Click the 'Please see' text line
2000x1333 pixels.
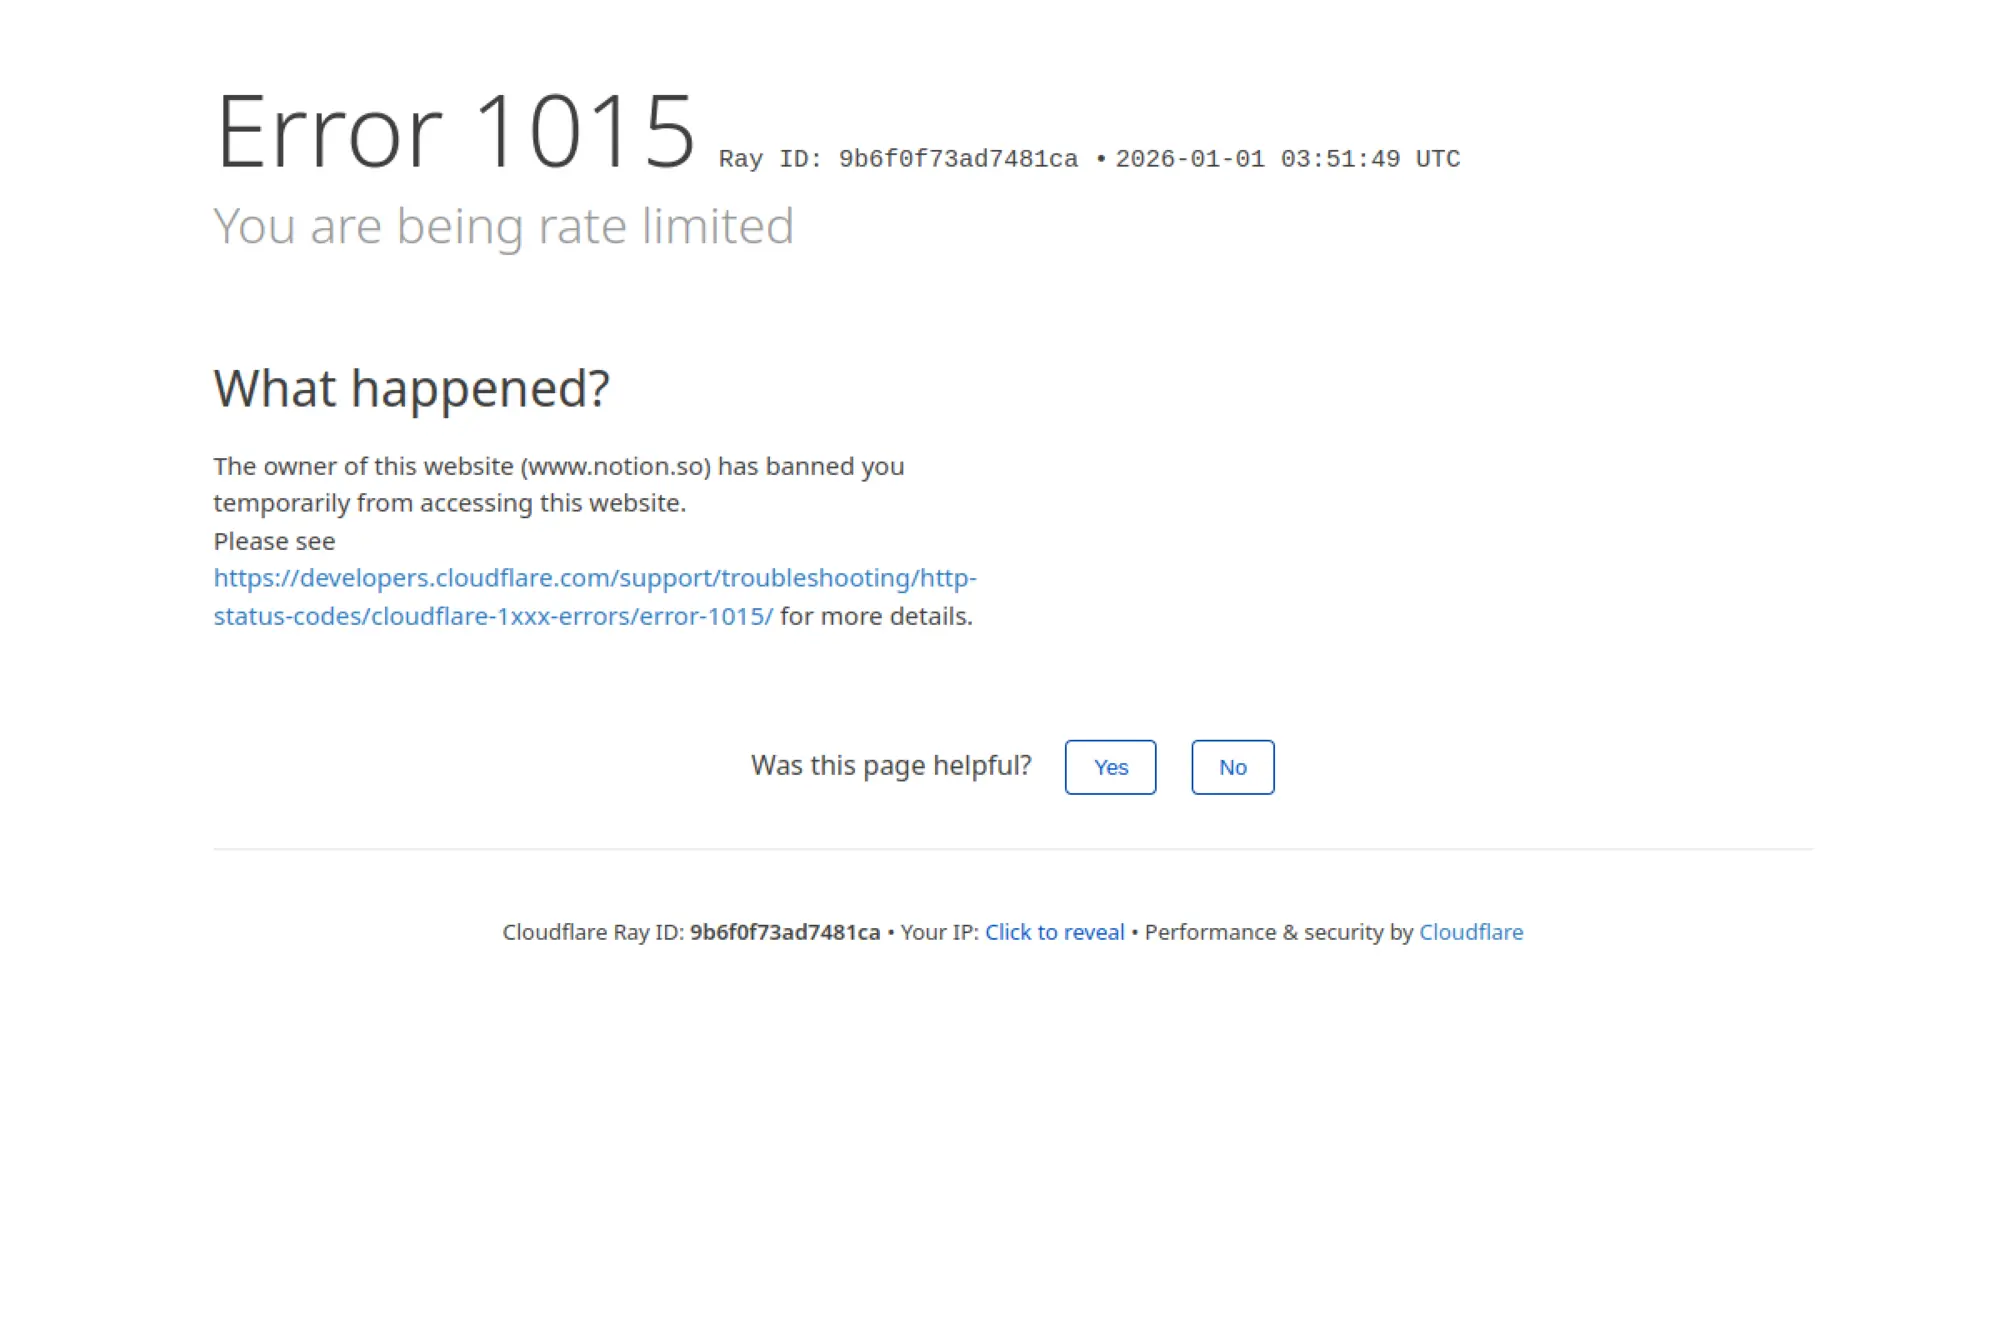coord(274,541)
